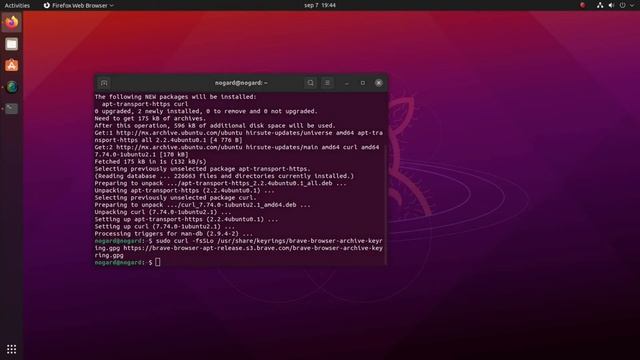640x360 pixels.
Task: Click the terminal title nogard@nogard
Action: (241, 83)
